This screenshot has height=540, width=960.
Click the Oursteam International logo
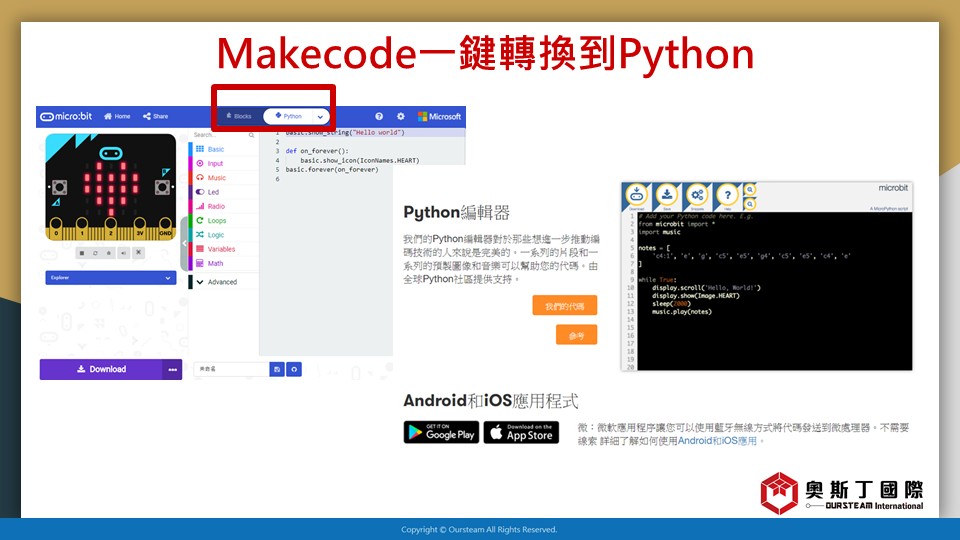pos(842,493)
